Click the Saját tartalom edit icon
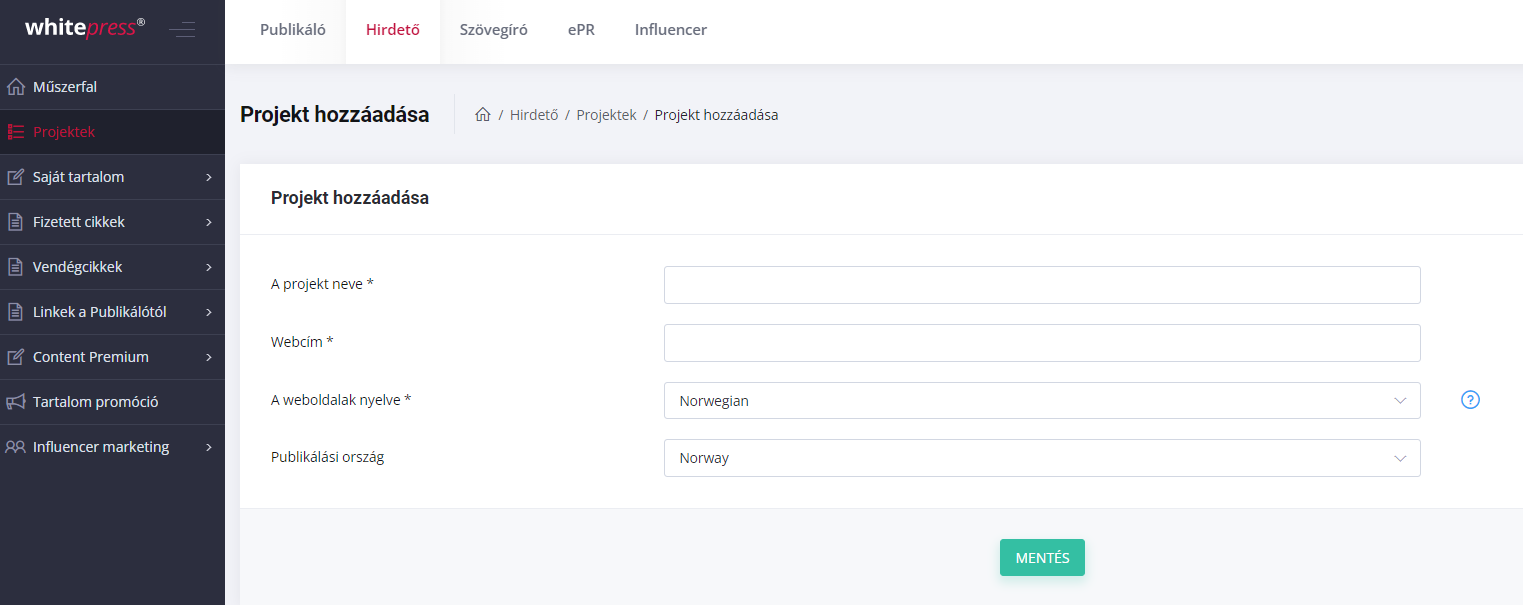1523x605 pixels. point(15,177)
